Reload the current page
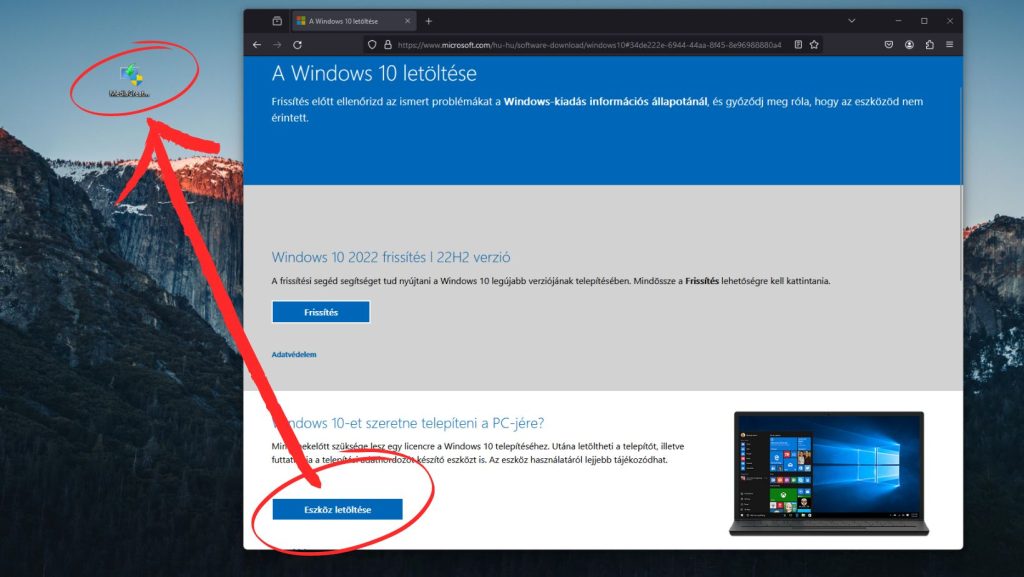 [297, 44]
